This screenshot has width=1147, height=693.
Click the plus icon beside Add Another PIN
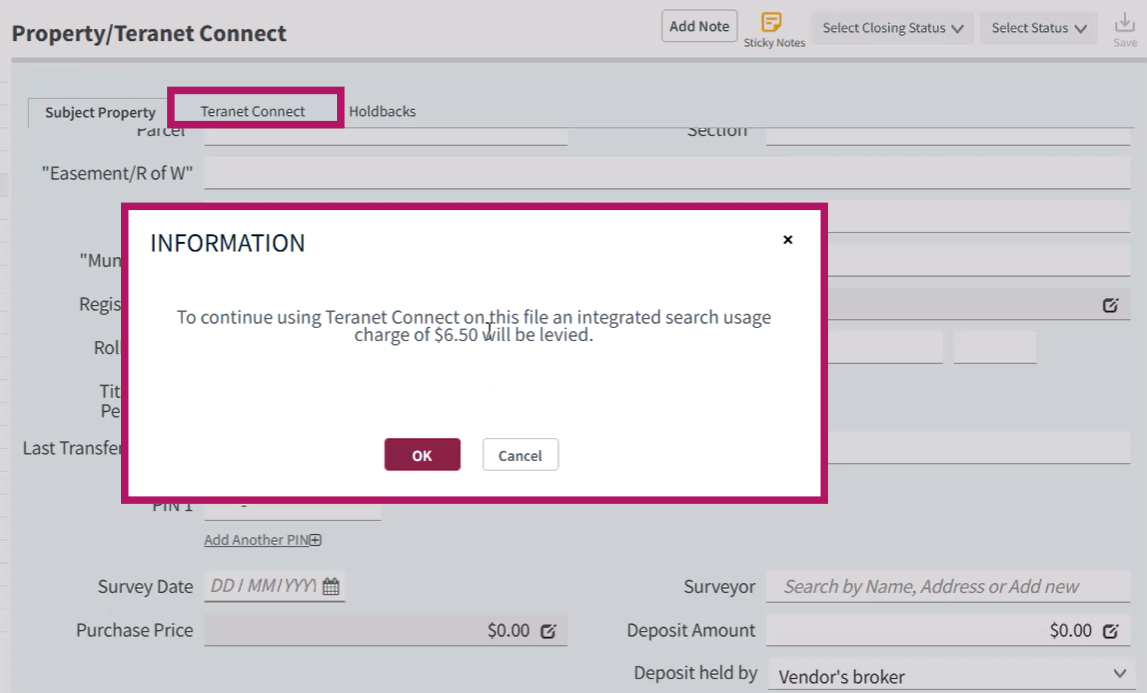(x=315, y=540)
